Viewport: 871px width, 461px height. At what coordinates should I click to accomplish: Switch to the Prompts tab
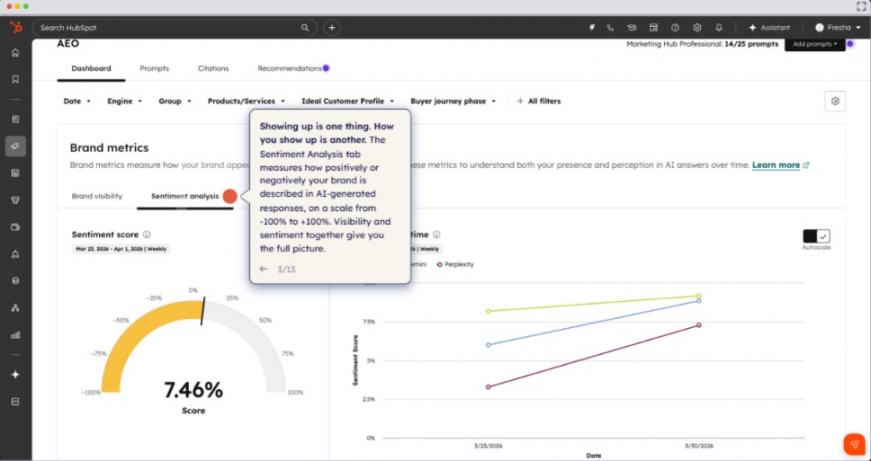(154, 68)
